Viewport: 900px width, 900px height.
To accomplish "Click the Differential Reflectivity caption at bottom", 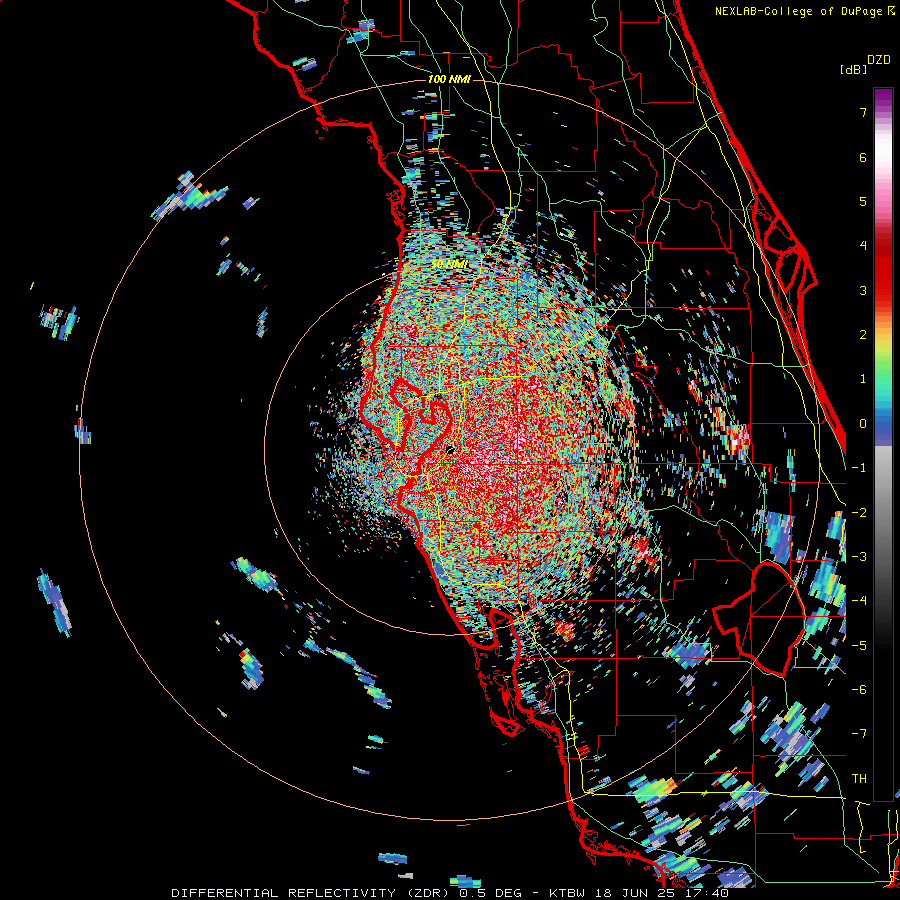I will pyautogui.click(x=450, y=893).
